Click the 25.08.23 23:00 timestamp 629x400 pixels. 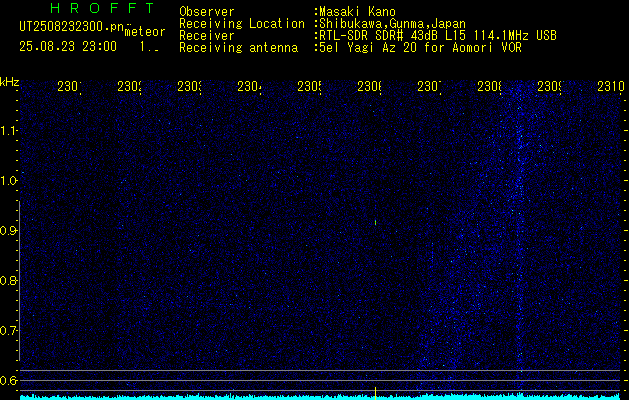pos(68,47)
